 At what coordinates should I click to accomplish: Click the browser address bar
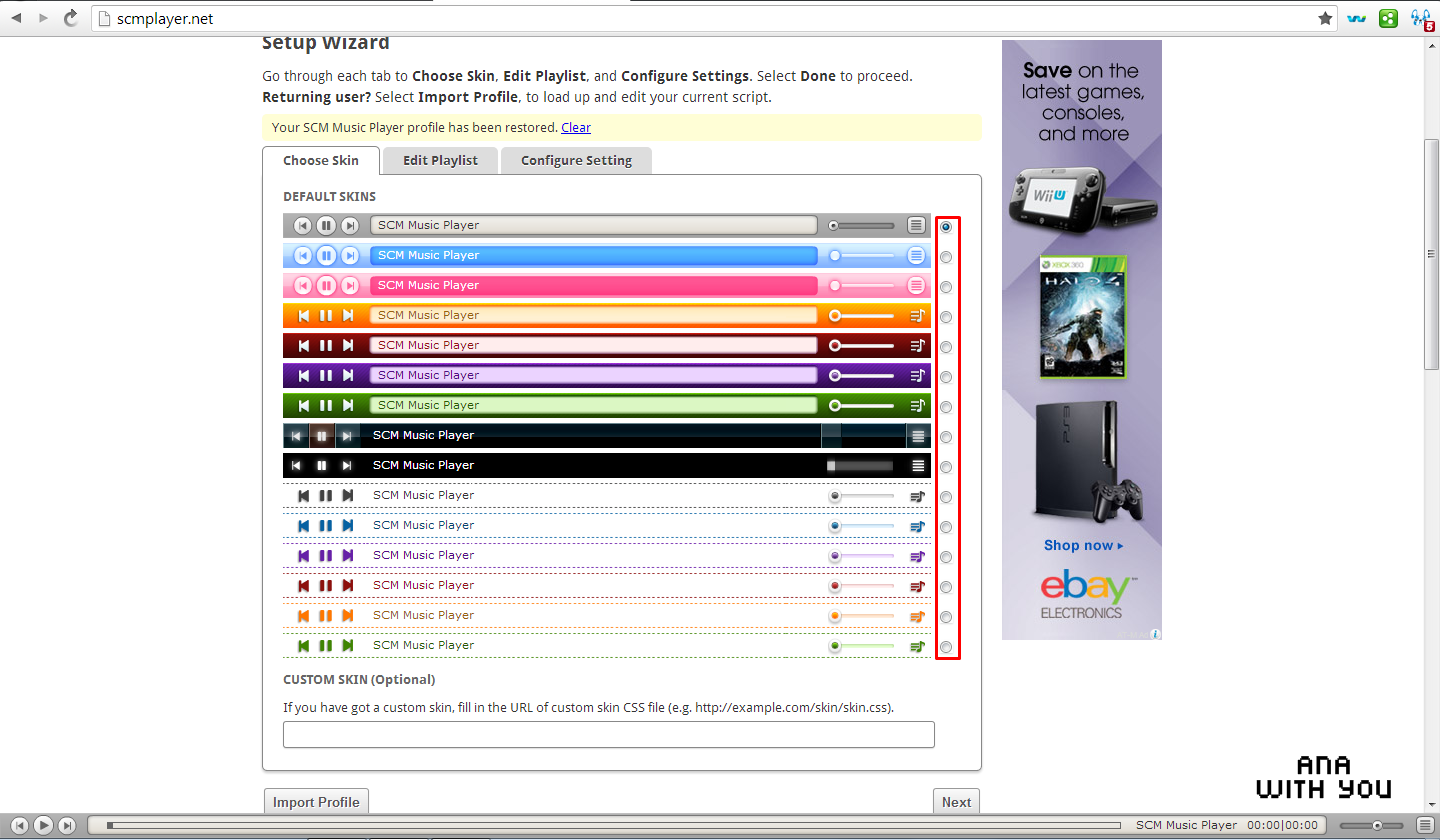tap(715, 18)
